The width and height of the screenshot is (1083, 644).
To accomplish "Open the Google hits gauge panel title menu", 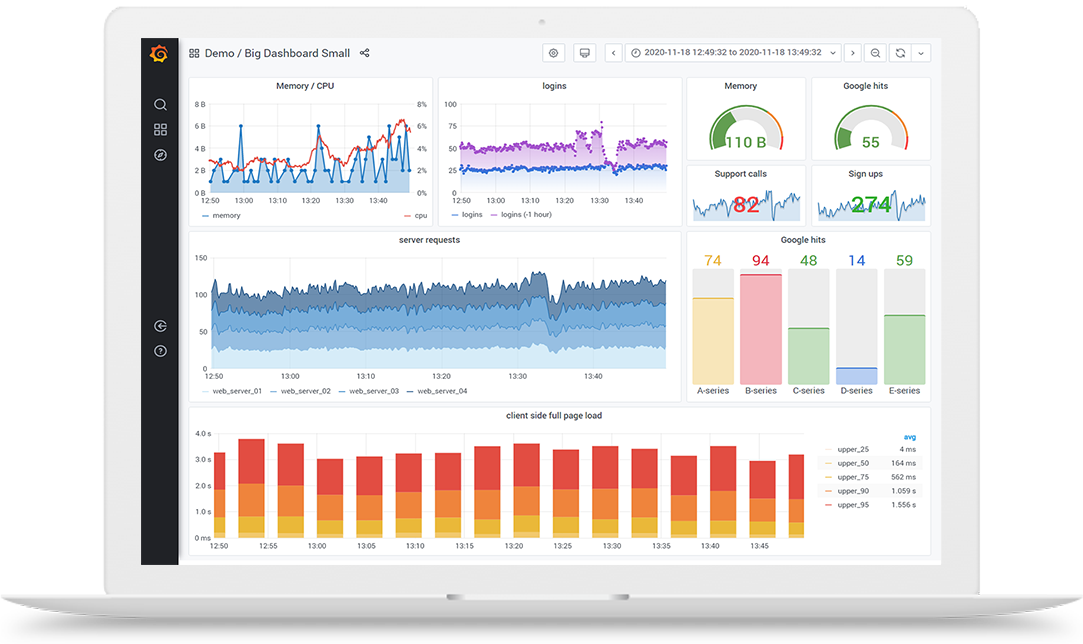I will click(x=865, y=86).
